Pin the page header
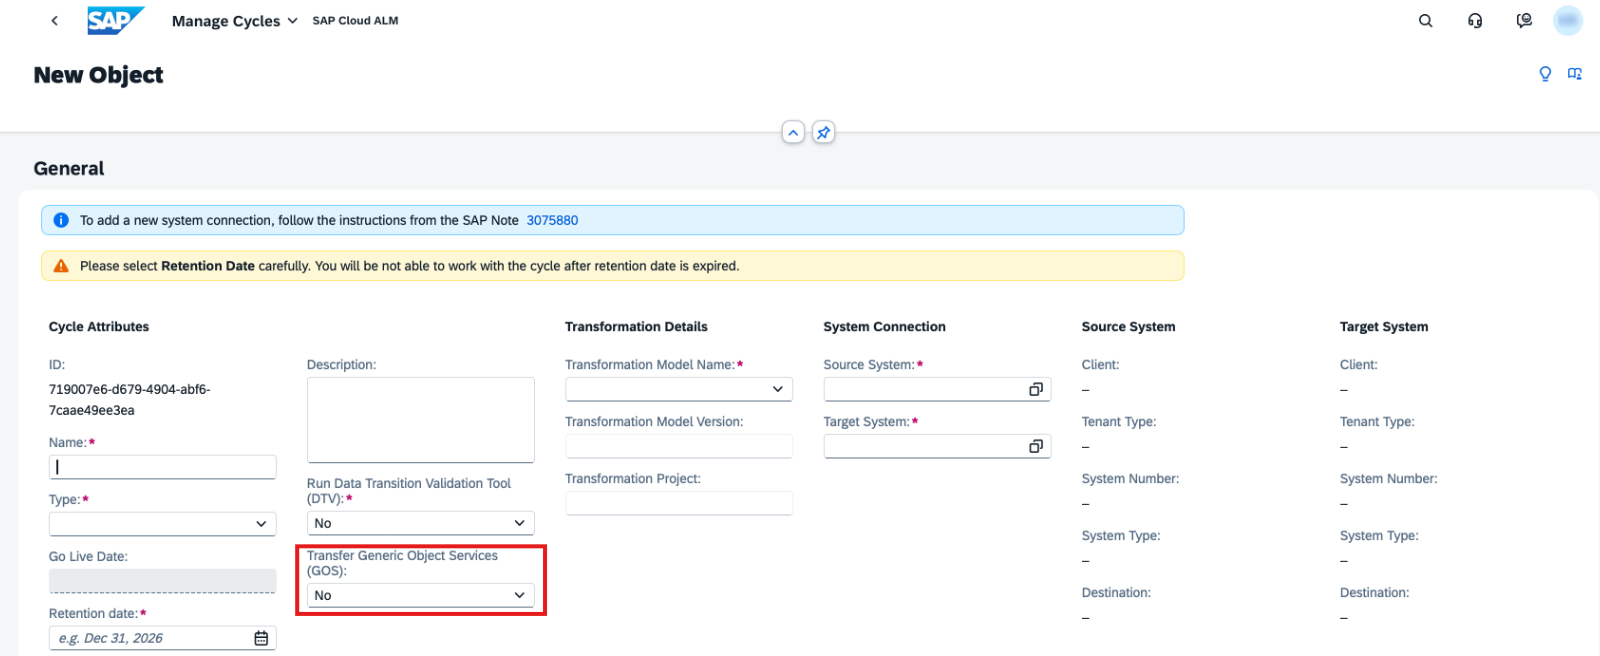This screenshot has width=1600, height=656. click(x=823, y=132)
